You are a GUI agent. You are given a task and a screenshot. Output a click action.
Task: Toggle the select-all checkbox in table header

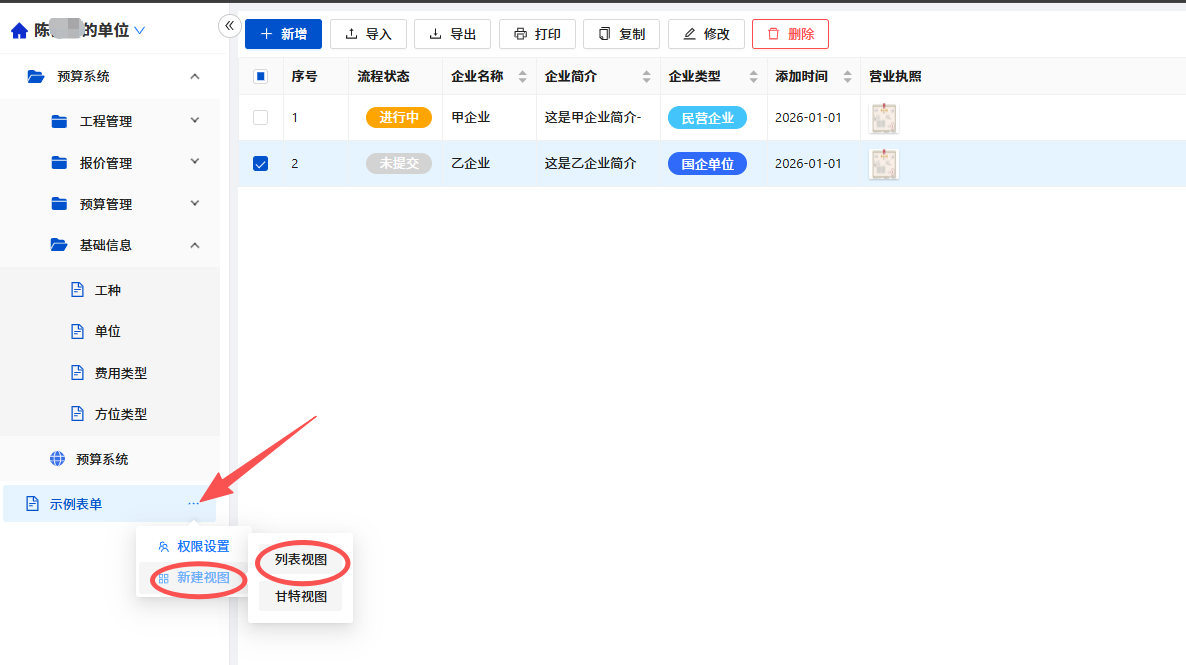click(260, 76)
